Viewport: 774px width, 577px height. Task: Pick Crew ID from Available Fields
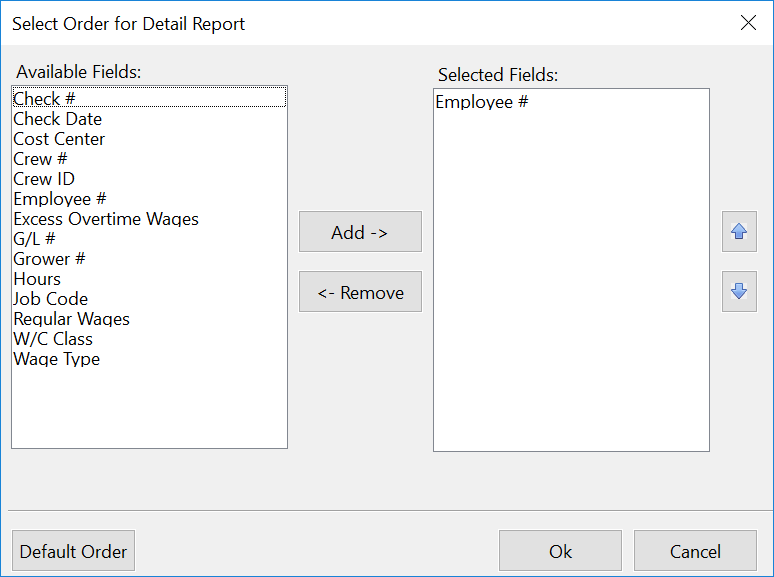click(44, 179)
